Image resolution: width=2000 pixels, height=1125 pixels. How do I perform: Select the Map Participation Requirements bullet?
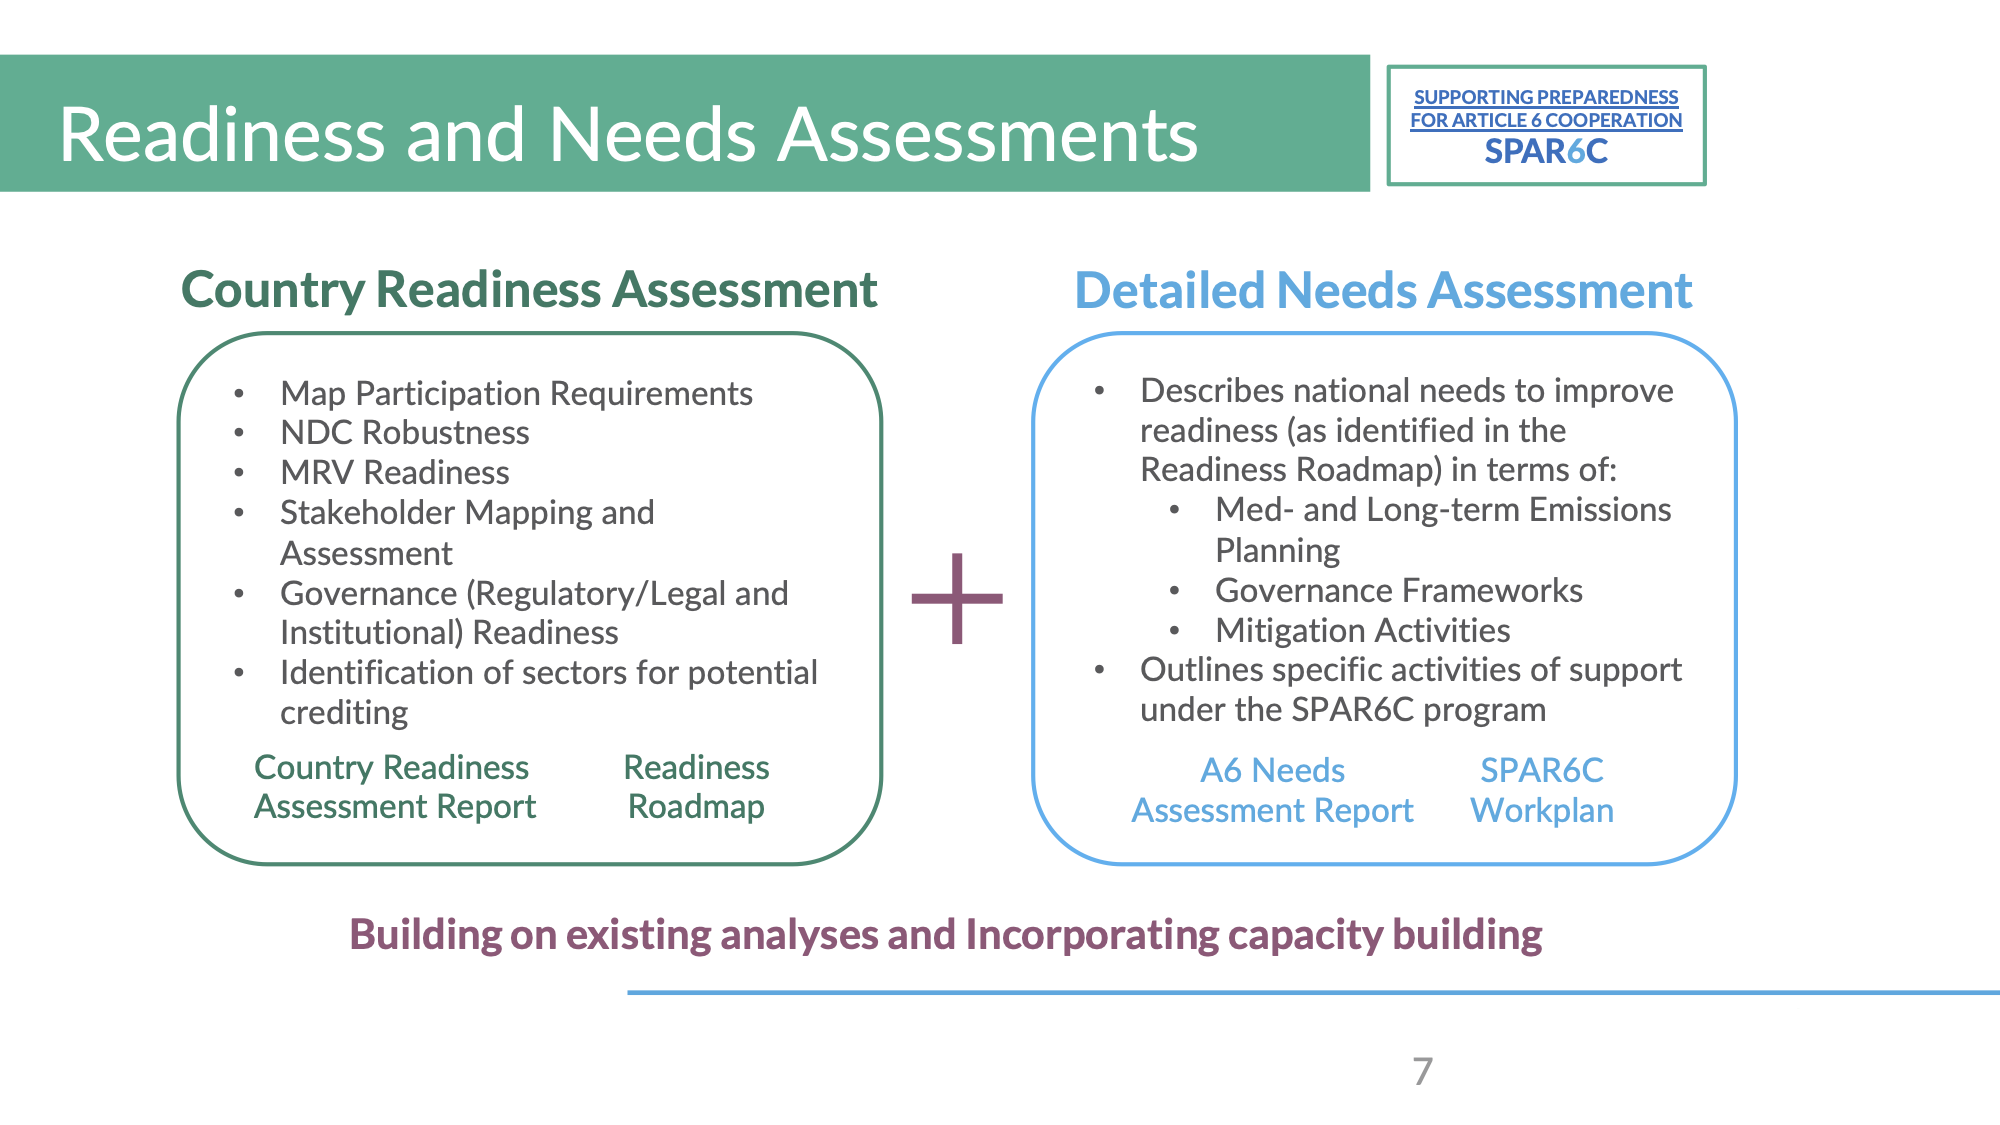(x=516, y=393)
